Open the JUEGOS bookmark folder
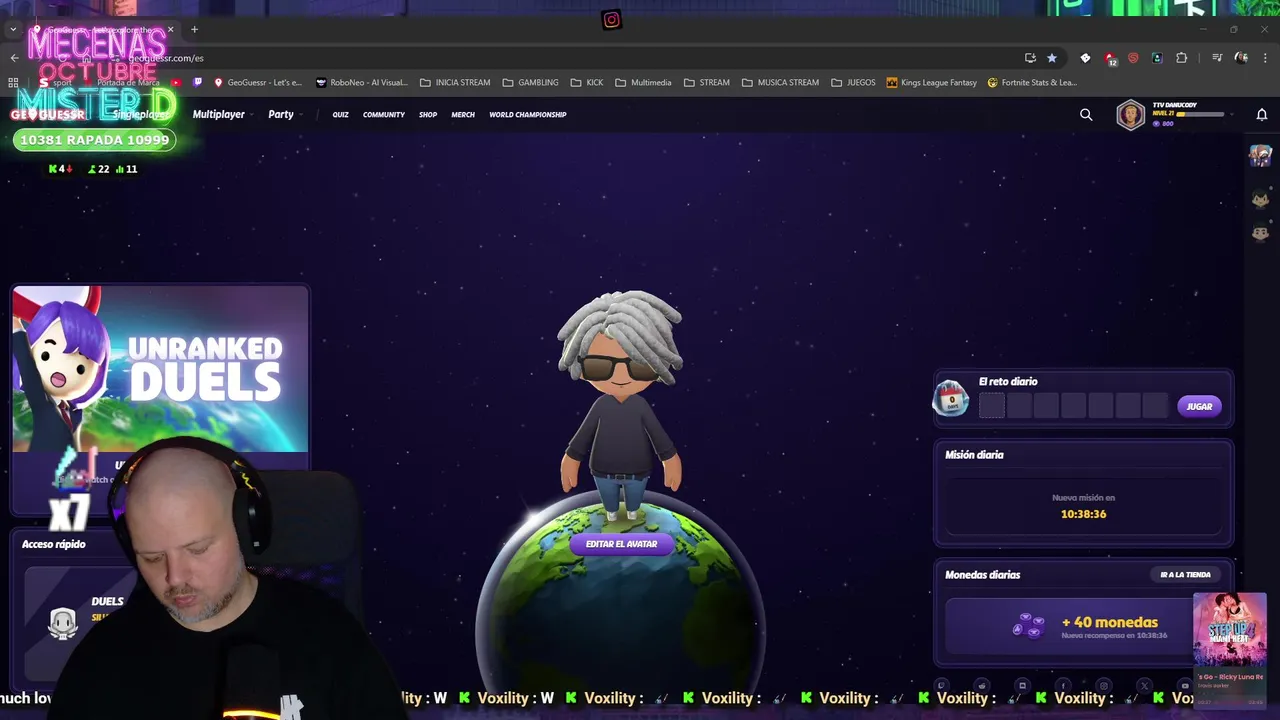The height and width of the screenshot is (720, 1280). tap(853, 82)
